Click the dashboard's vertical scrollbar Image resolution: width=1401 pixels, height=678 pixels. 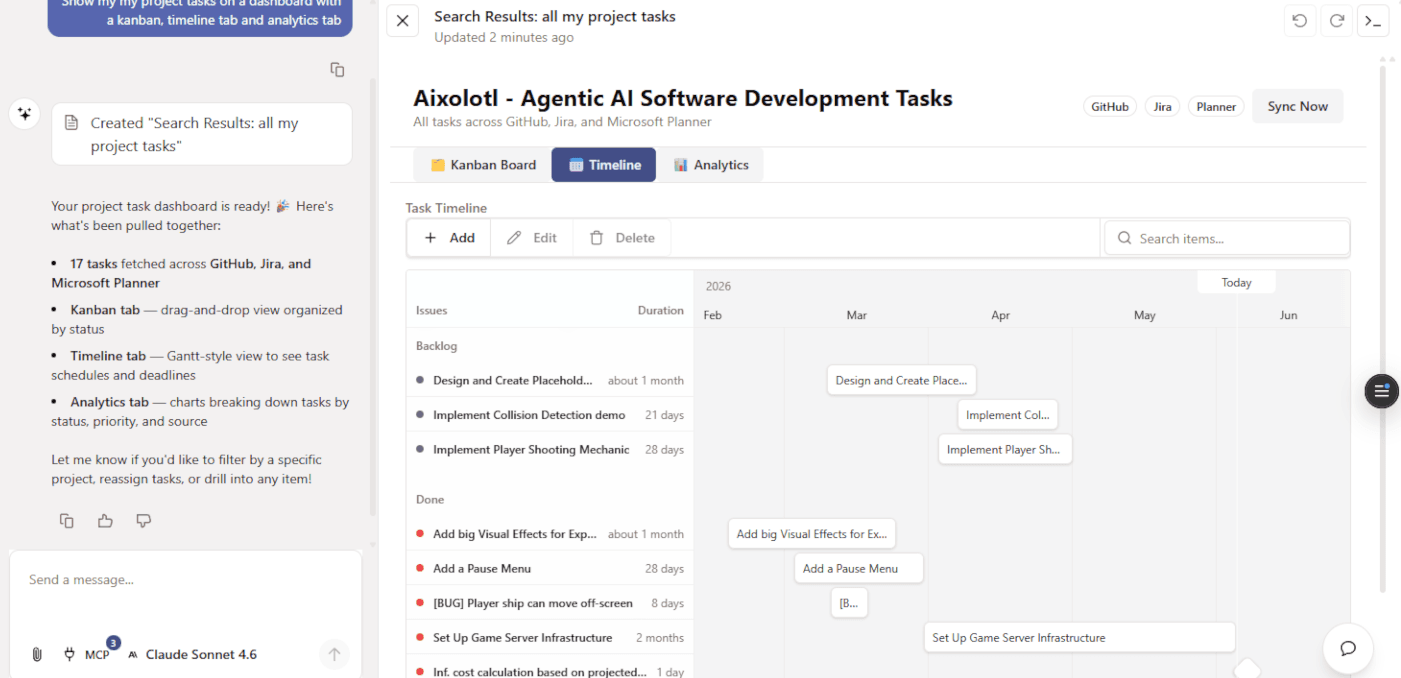click(x=1383, y=330)
